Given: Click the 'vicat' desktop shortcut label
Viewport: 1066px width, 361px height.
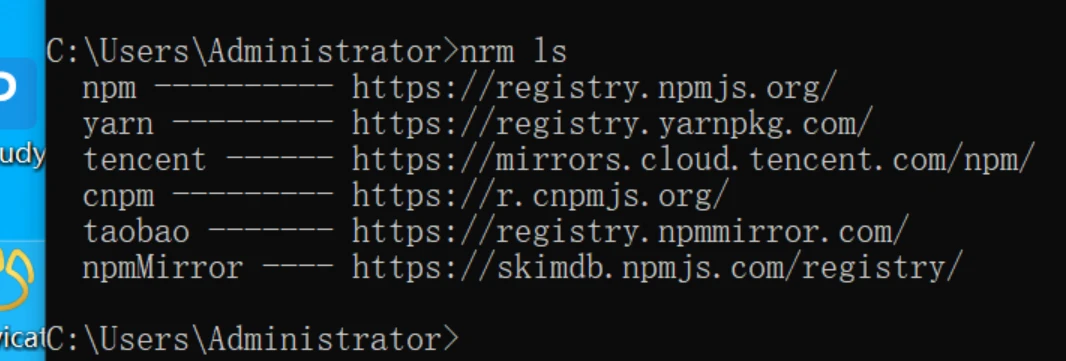Looking at the screenshot, I should pos(22,337).
